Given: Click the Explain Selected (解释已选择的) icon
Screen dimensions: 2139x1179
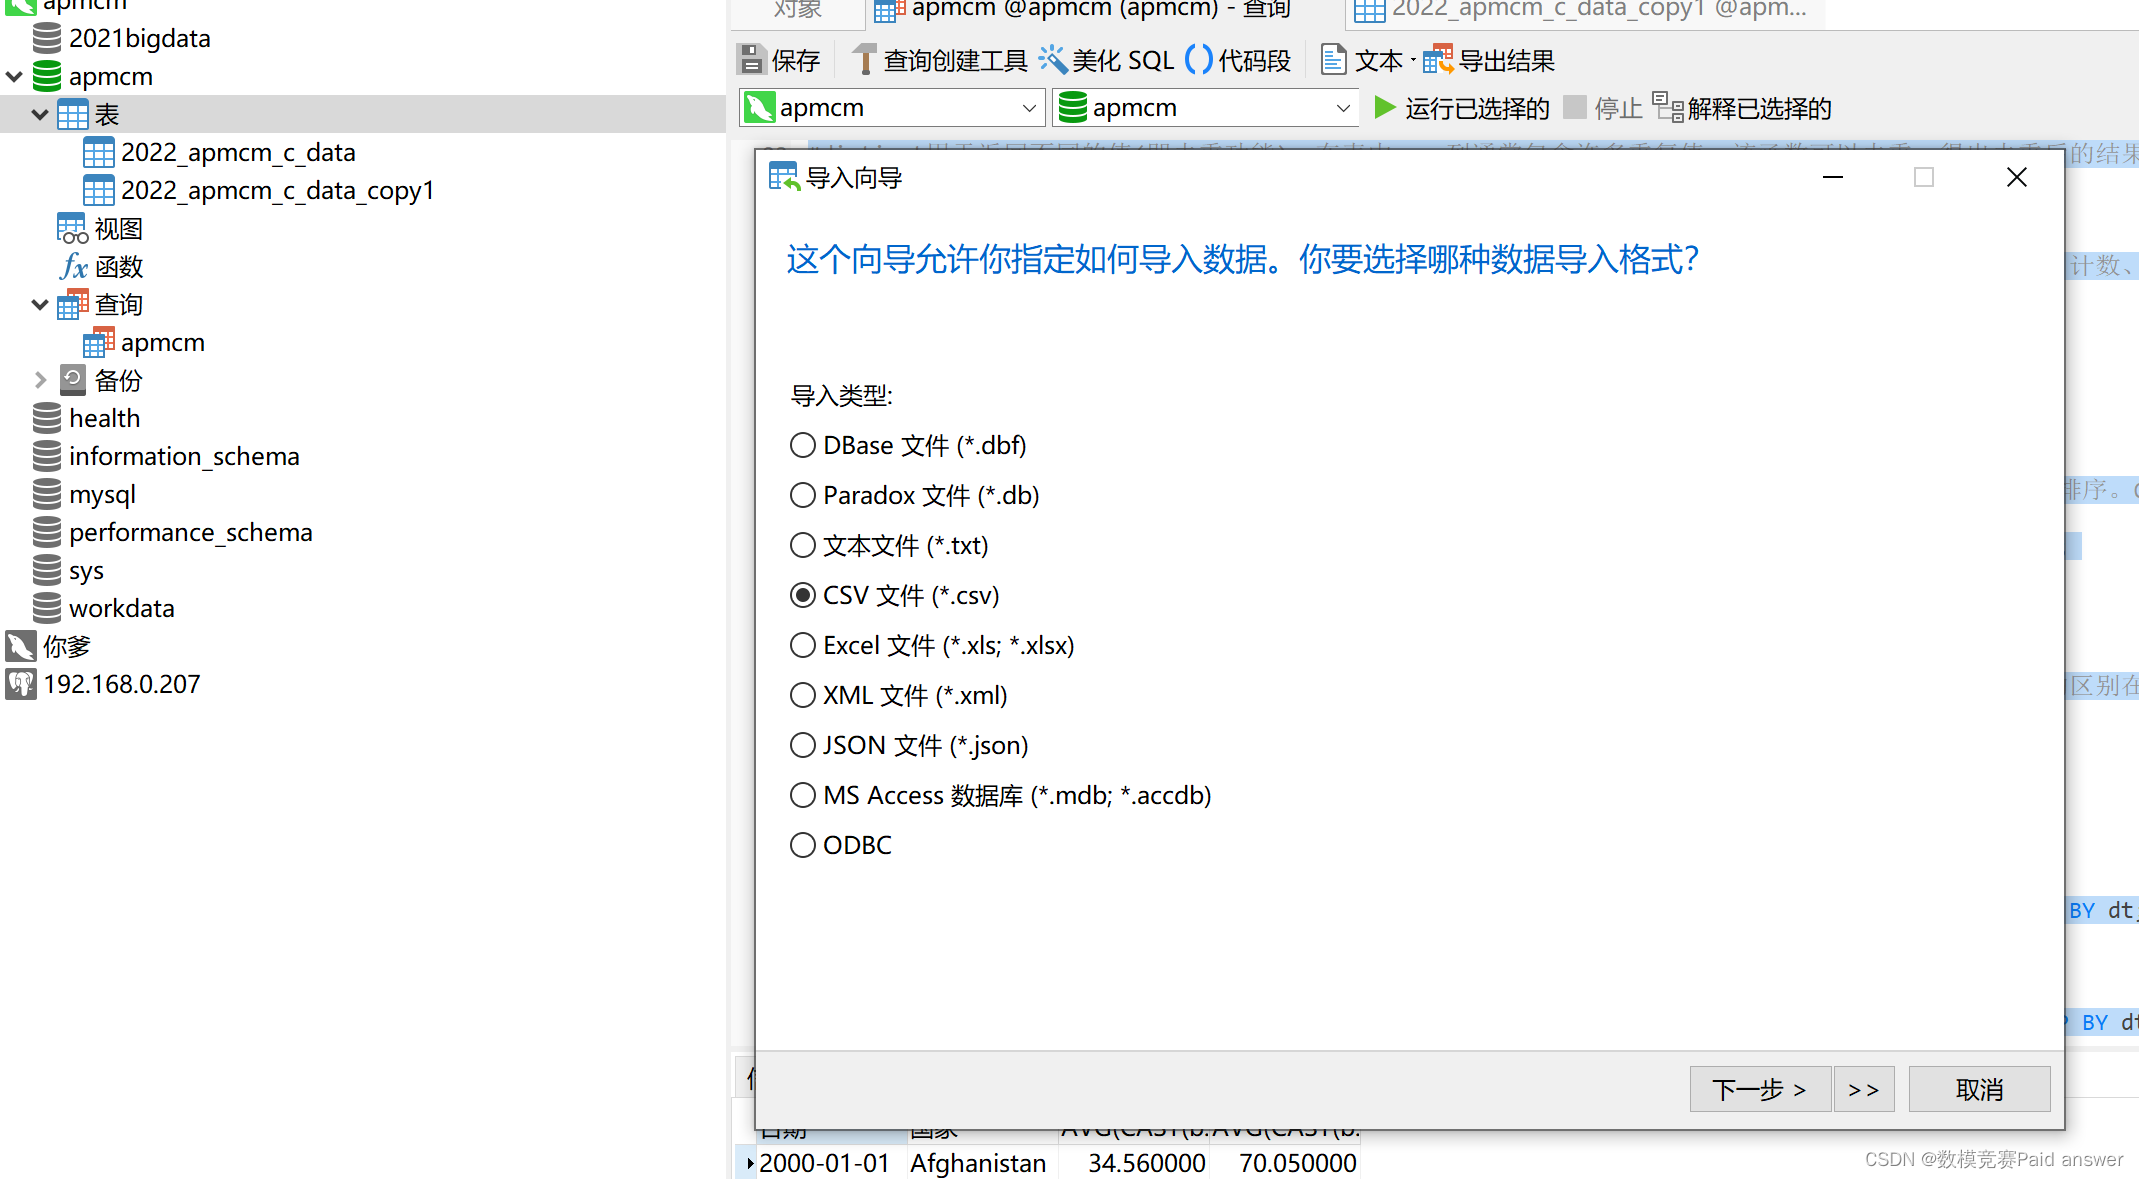Looking at the screenshot, I should coord(1668,108).
